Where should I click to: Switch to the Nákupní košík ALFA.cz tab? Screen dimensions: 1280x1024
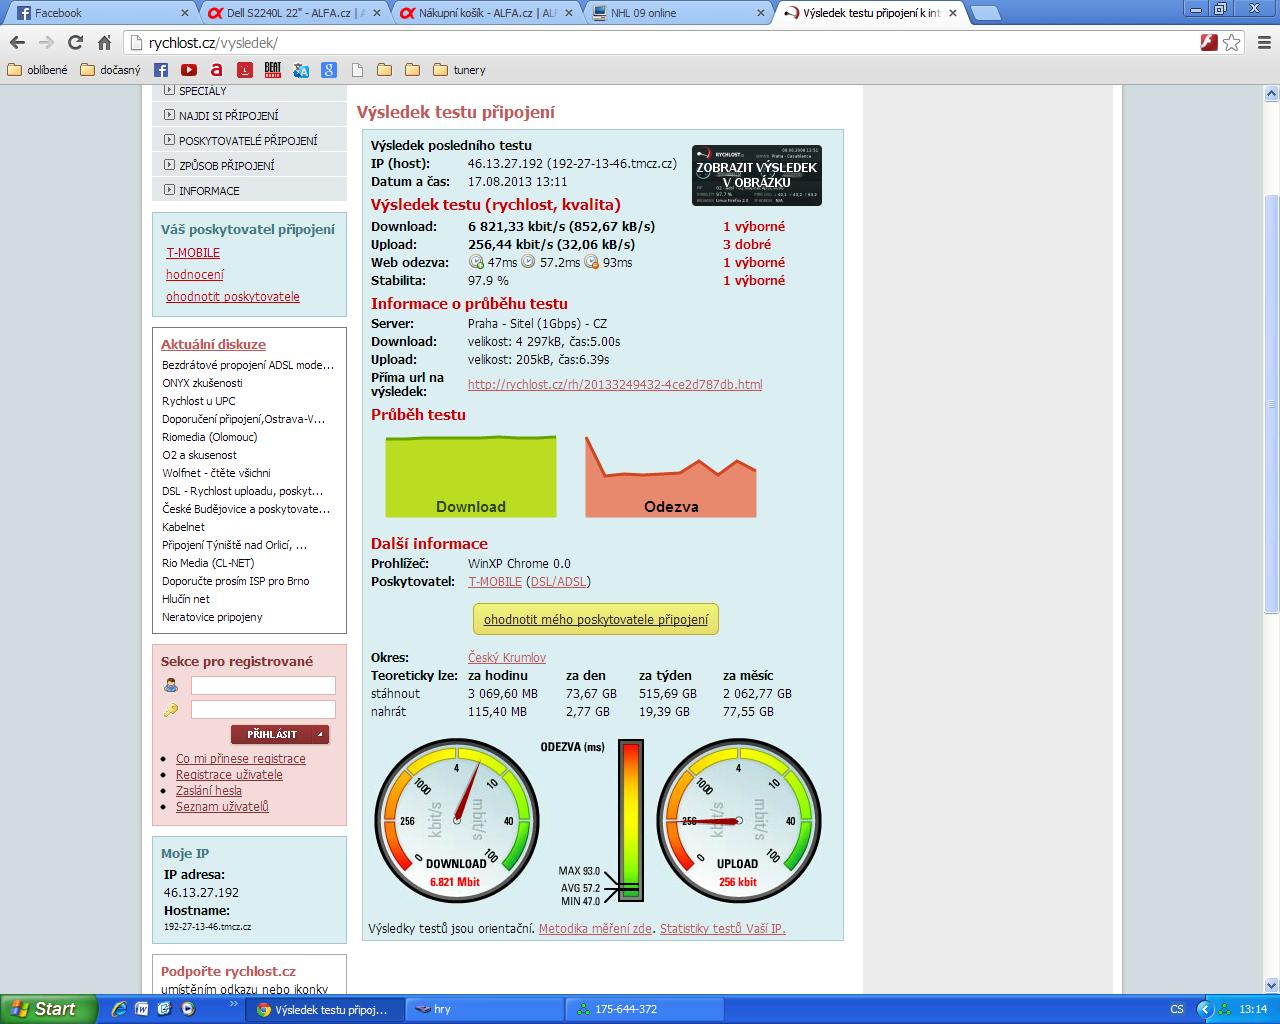tap(485, 13)
